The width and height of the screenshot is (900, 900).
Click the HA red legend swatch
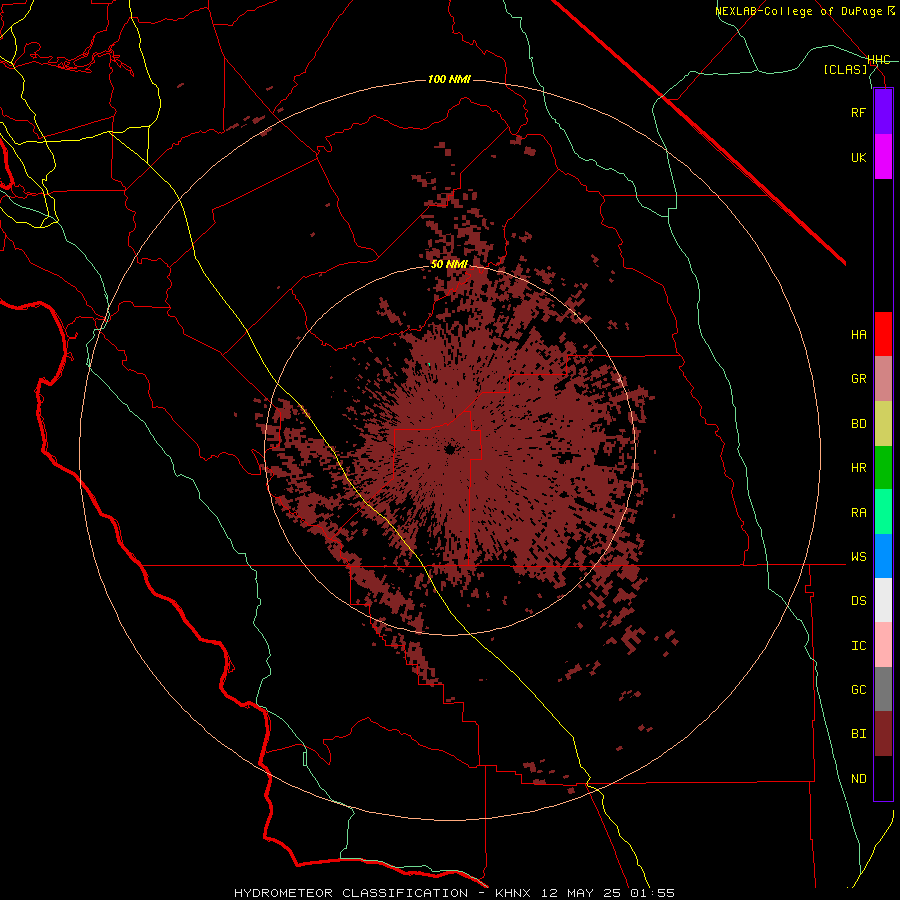pyautogui.click(x=883, y=334)
